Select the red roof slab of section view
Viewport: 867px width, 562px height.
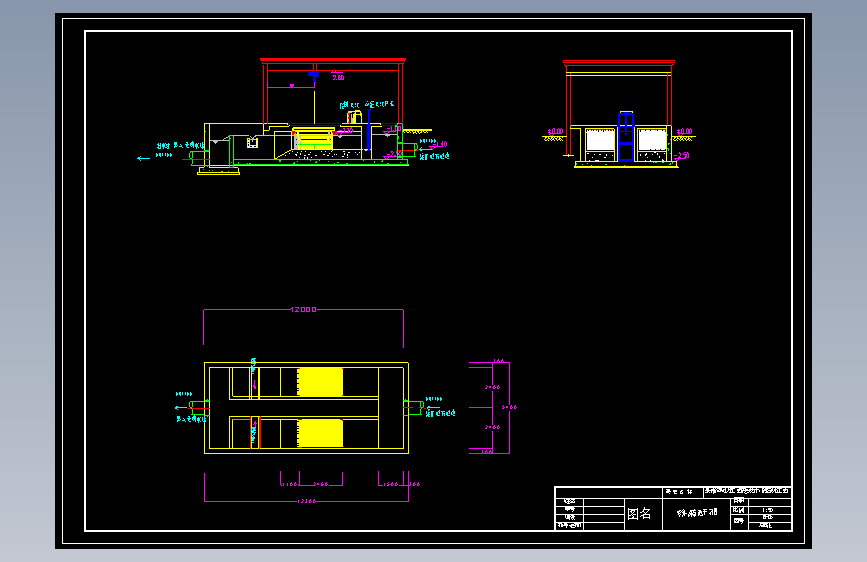333,60
